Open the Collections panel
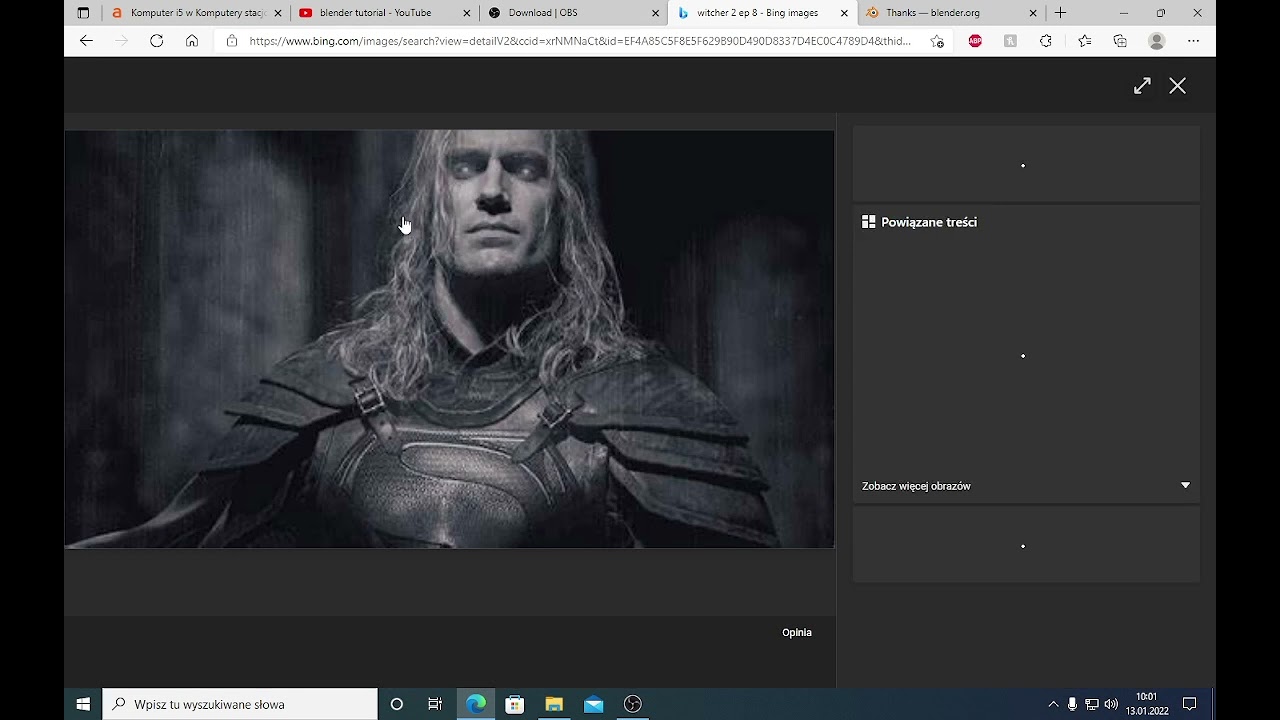1280x720 pixels. click(1120, 41)
